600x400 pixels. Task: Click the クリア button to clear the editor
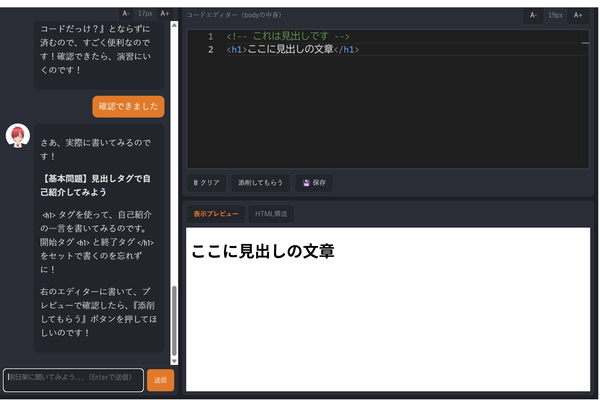(x=206, y=183)
